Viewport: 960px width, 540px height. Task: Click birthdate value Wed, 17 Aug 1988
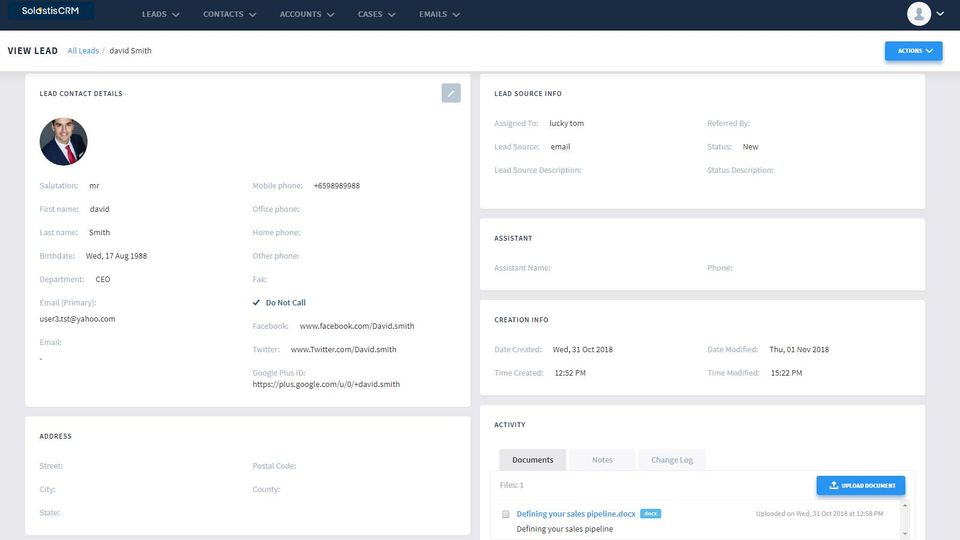pos(116,256)
